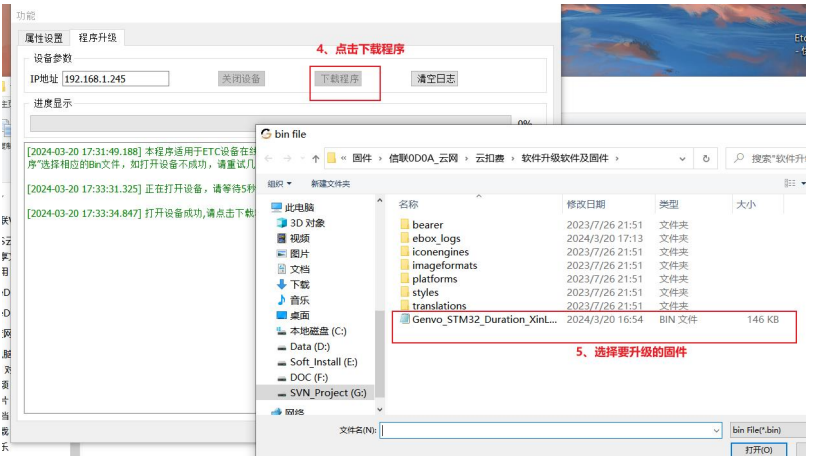Click the sidebar scroll up arrow

[x=379, y=200]
